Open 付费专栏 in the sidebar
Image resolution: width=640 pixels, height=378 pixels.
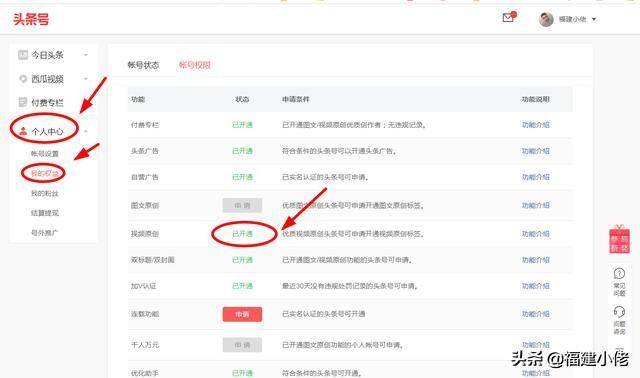[x=47, y=102]
